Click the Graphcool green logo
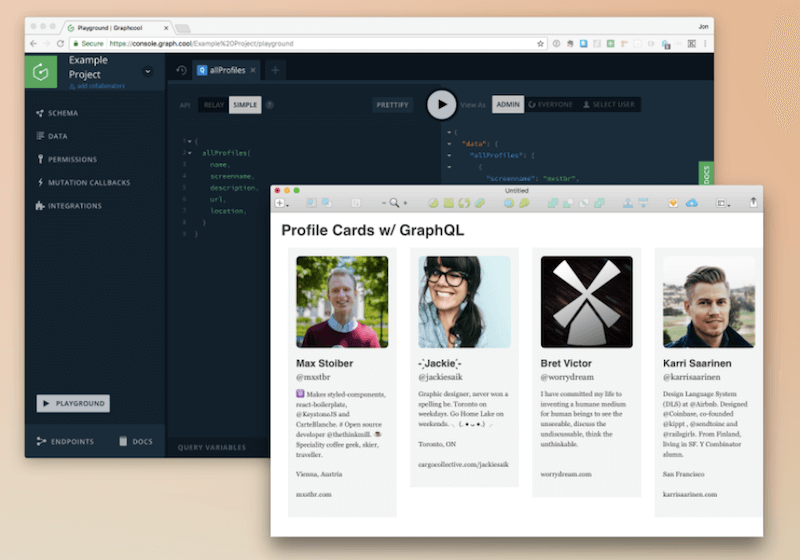 coord(41,71)
